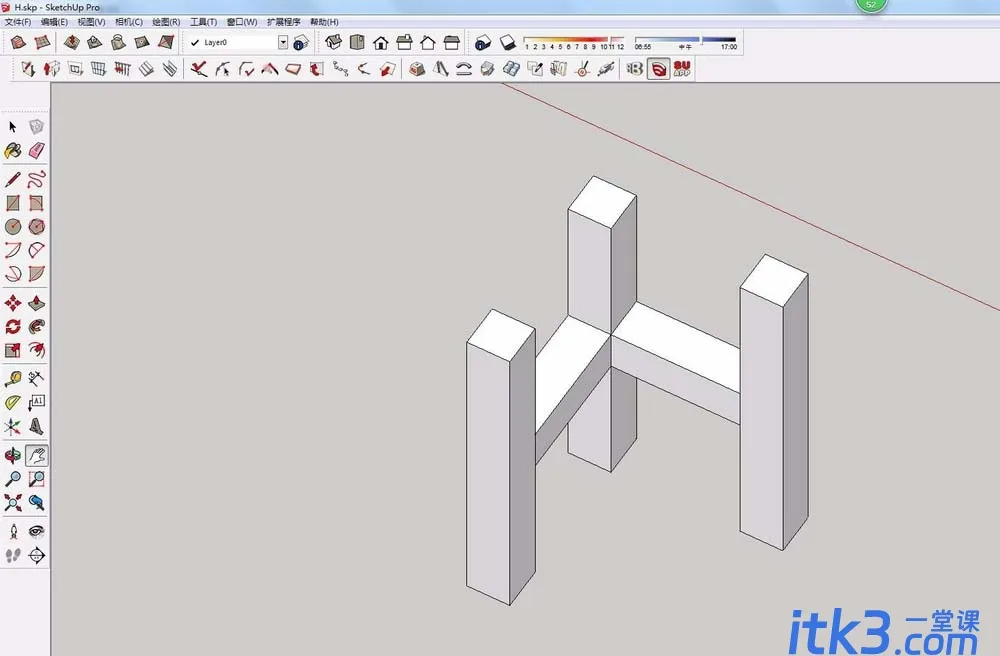Switch to Top view
This screenshot has width=1000, height=656.
[x=357, y=43]
